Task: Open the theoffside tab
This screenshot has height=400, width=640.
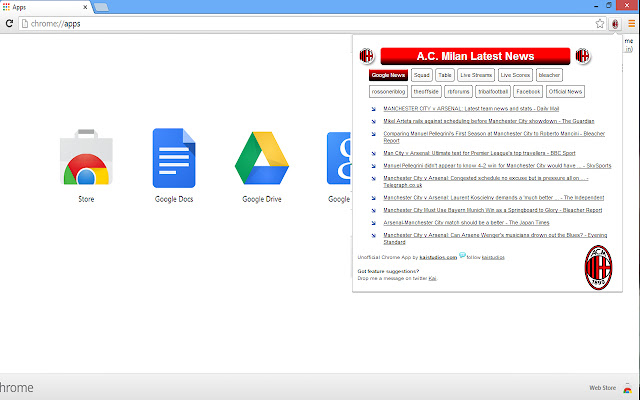Action: click(426, 91)
